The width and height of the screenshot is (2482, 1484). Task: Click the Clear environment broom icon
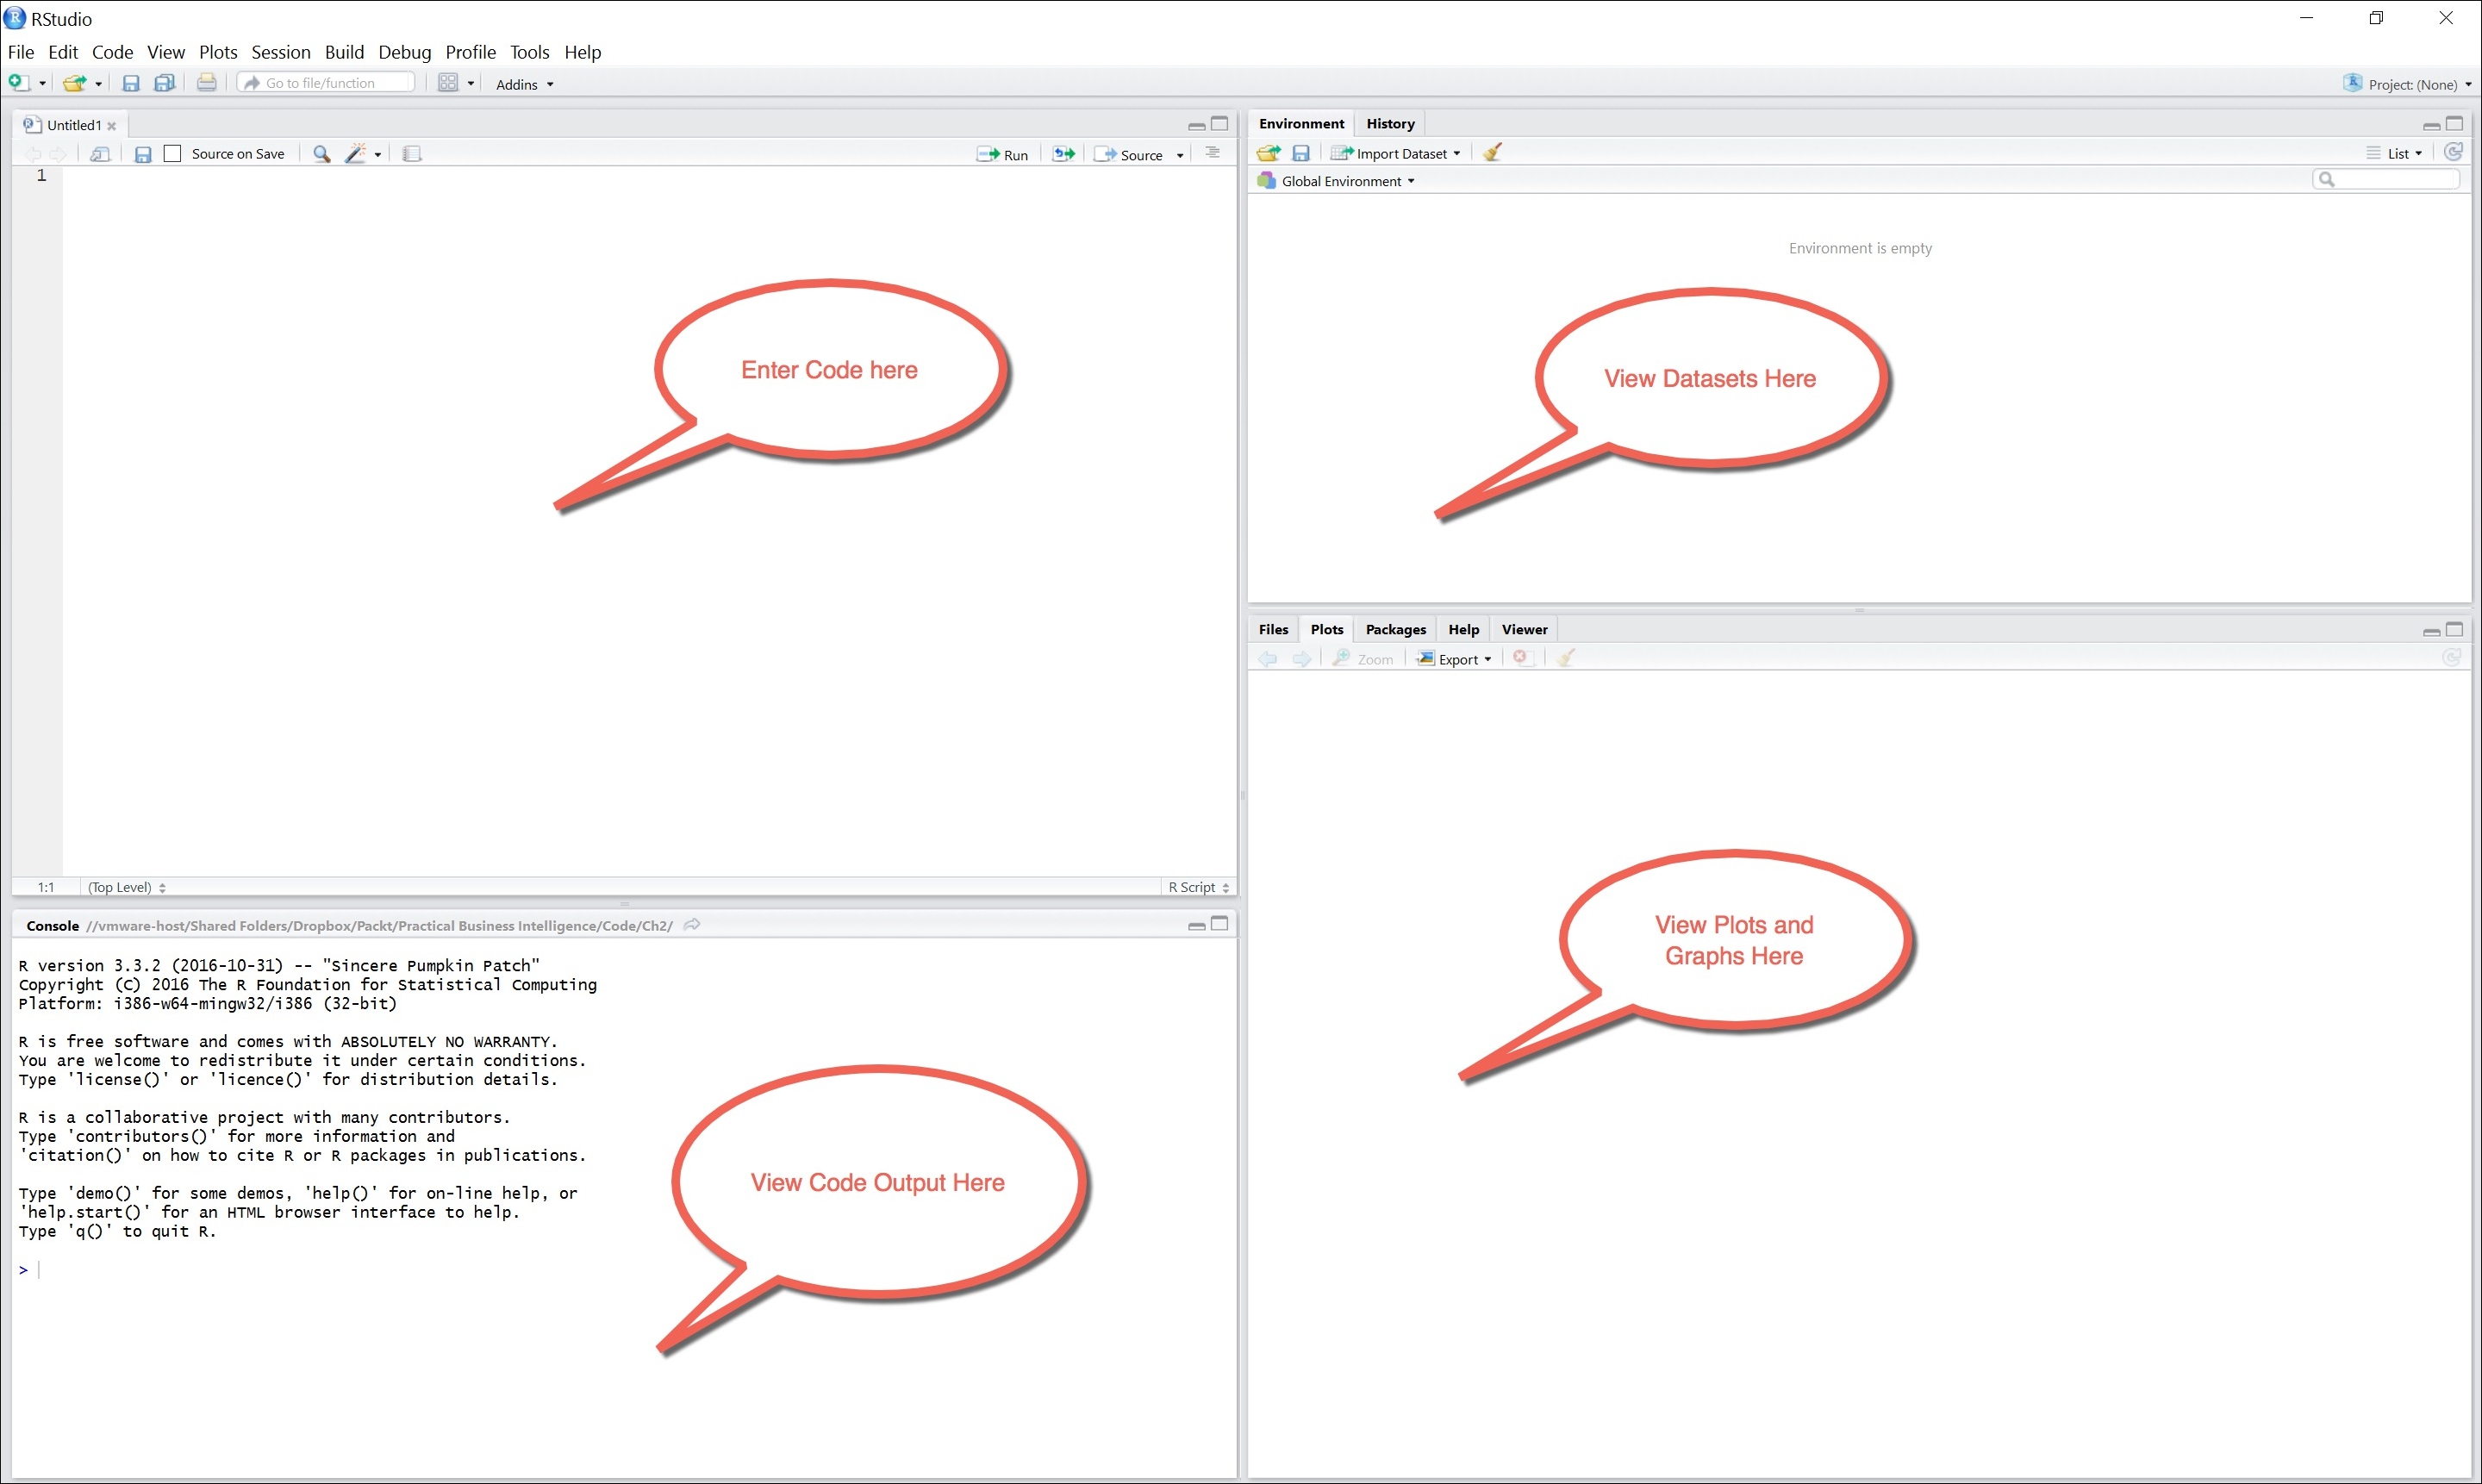1492,152
